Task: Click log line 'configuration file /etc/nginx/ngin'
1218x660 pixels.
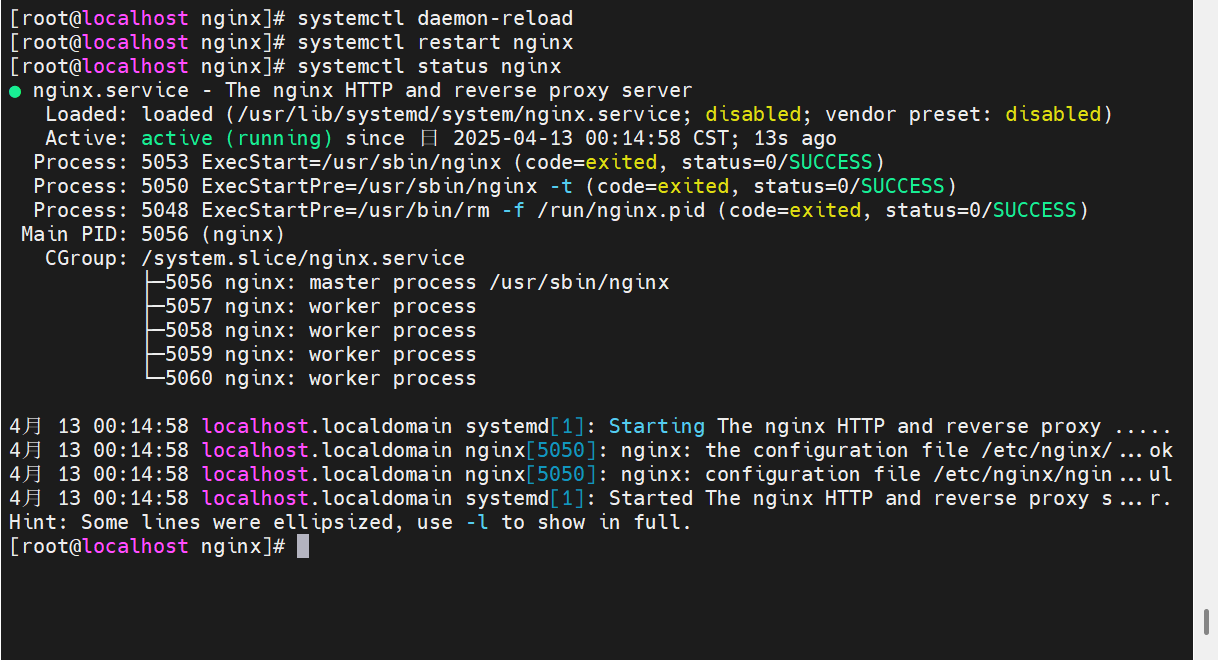Action: pyautogui.click(x=590, y=474)
